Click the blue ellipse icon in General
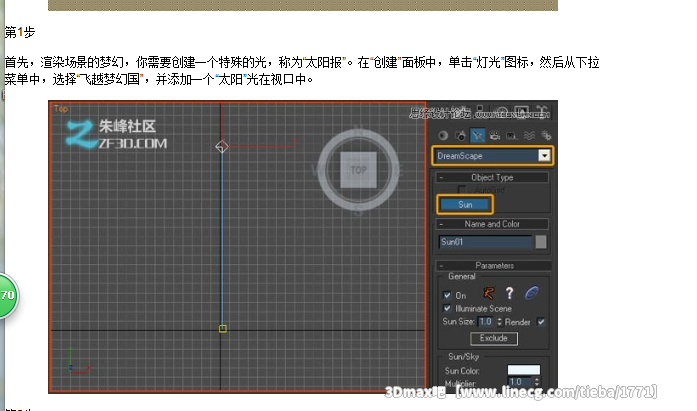Image resolution: width=697 pixels, height=411 pixels. 531,293
